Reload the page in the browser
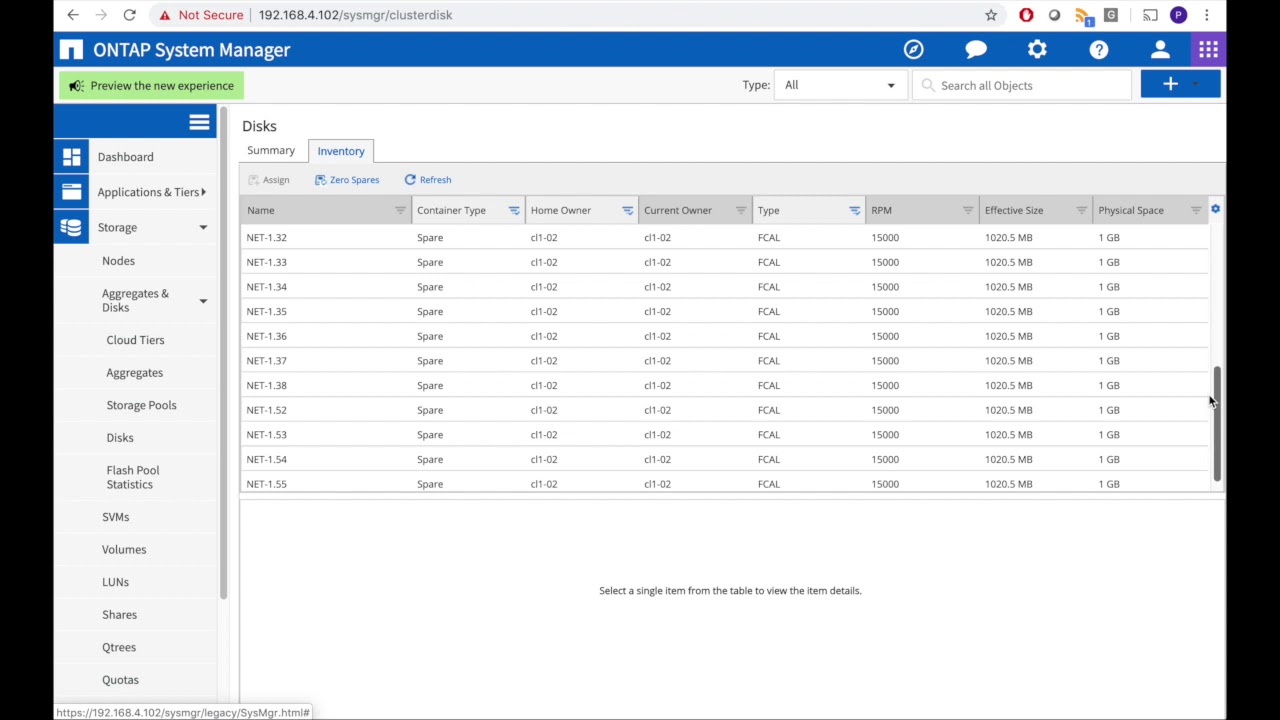 (x=129, y=15)
